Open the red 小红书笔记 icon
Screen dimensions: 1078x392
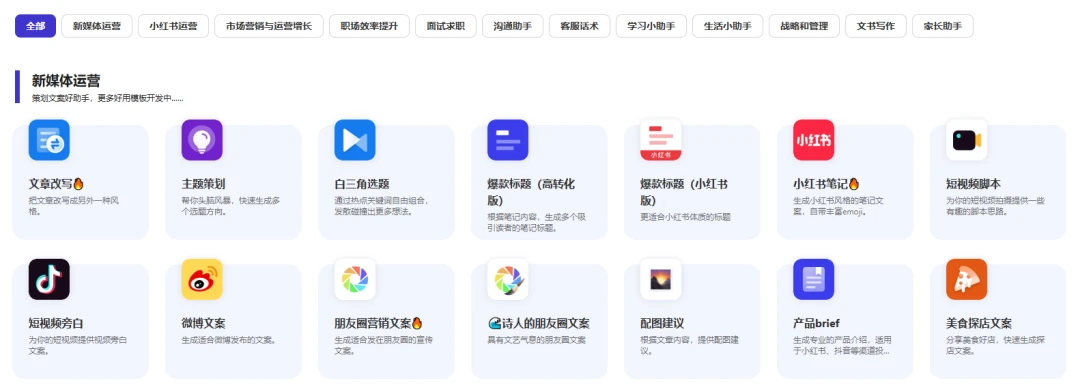pyautogui.click(x=813, y=140)
